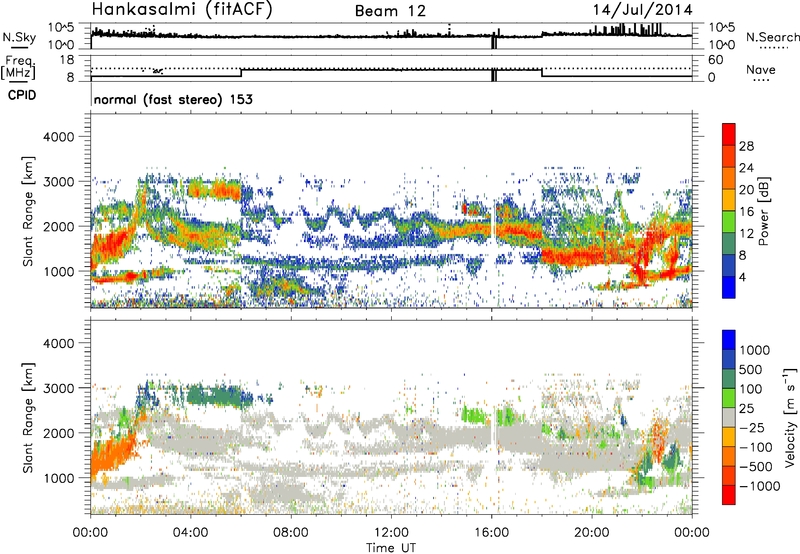Click the 'N.Search' legend label
Screen dimensions: 800x554
click(x=772, y=37)
